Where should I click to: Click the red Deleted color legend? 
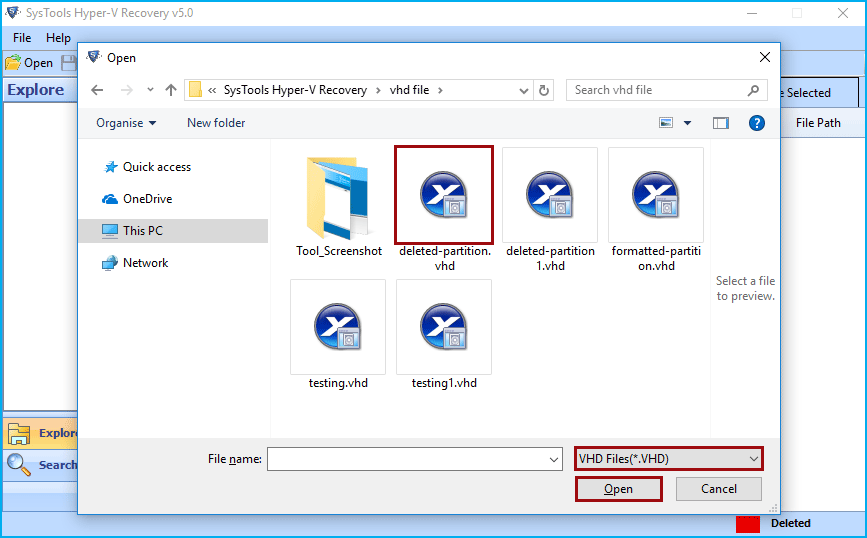click(748, 524)
